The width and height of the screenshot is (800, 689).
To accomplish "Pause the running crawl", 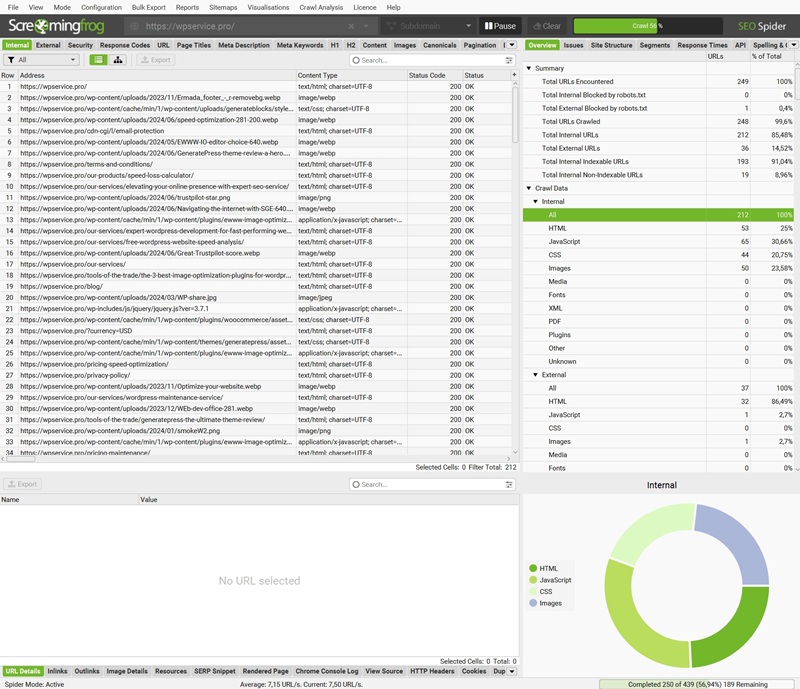I will pyautogui.click(x=499, y=26).
